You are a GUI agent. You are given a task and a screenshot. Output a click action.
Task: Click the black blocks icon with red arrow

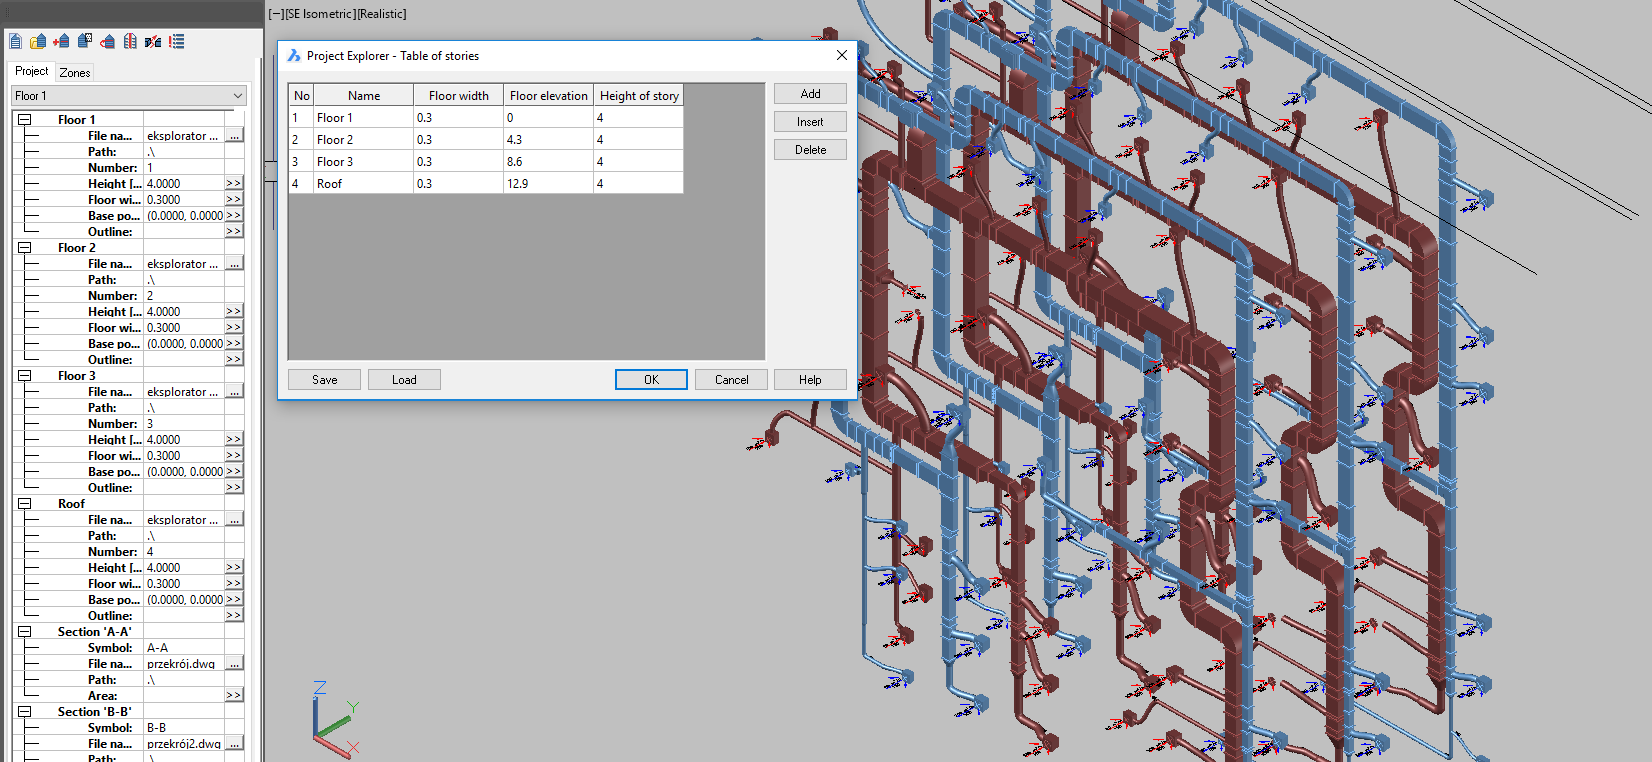point(153,41)
